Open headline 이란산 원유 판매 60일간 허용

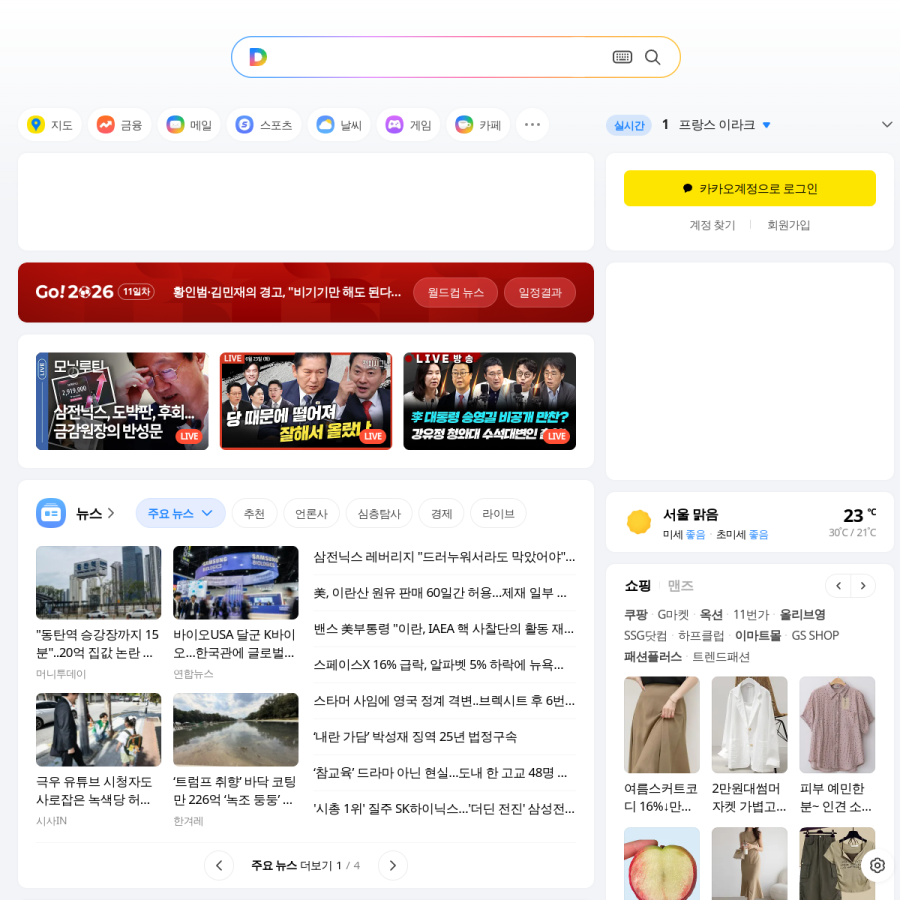pyautogui.click(x=440, y=593)
